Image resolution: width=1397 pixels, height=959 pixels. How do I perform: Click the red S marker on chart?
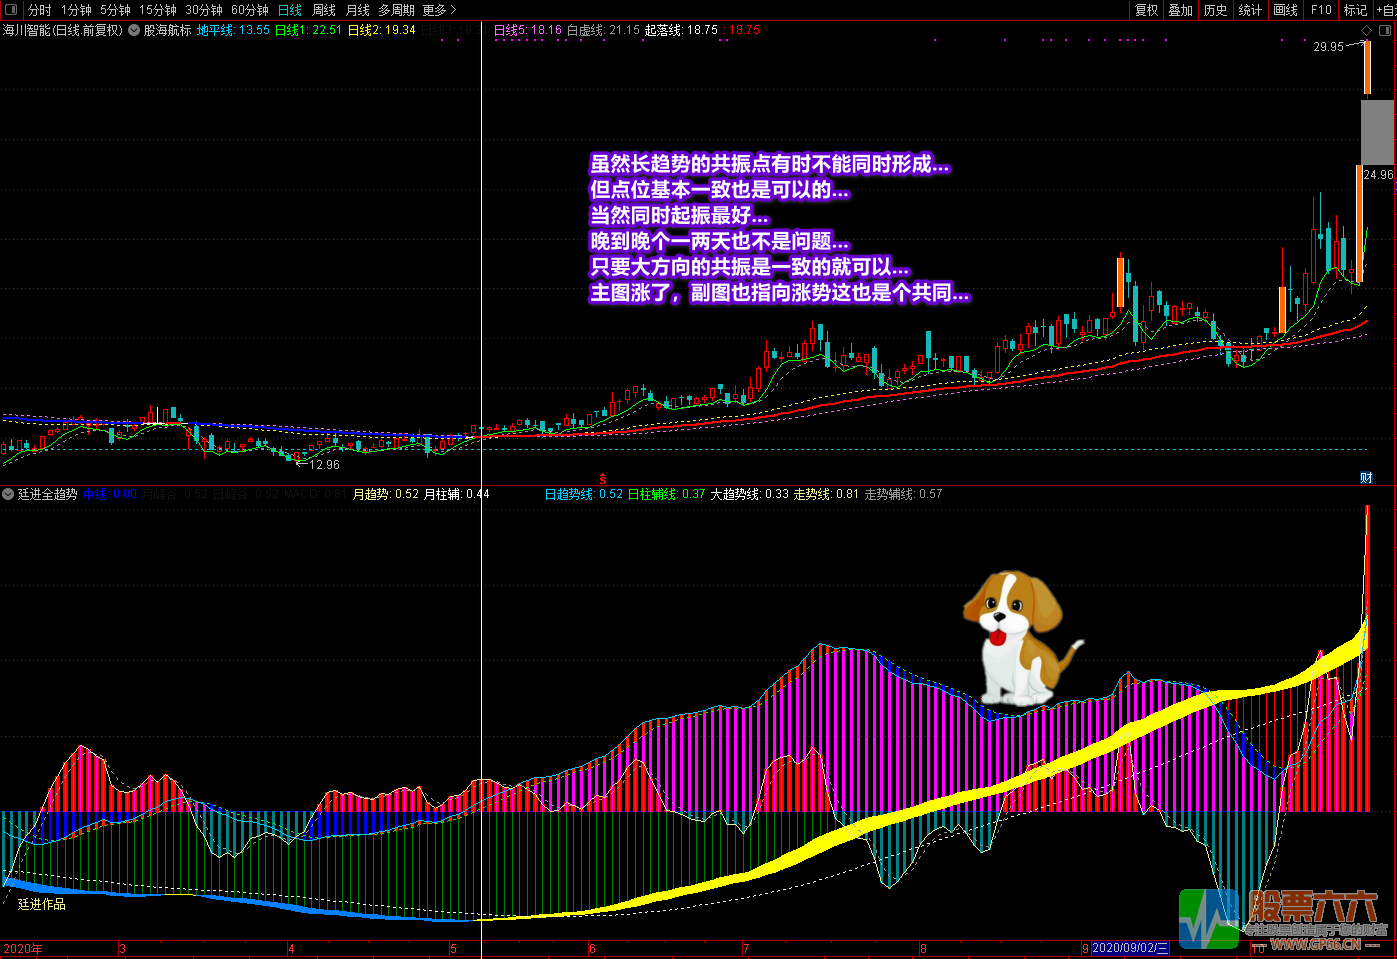click(x=602, y=480)
